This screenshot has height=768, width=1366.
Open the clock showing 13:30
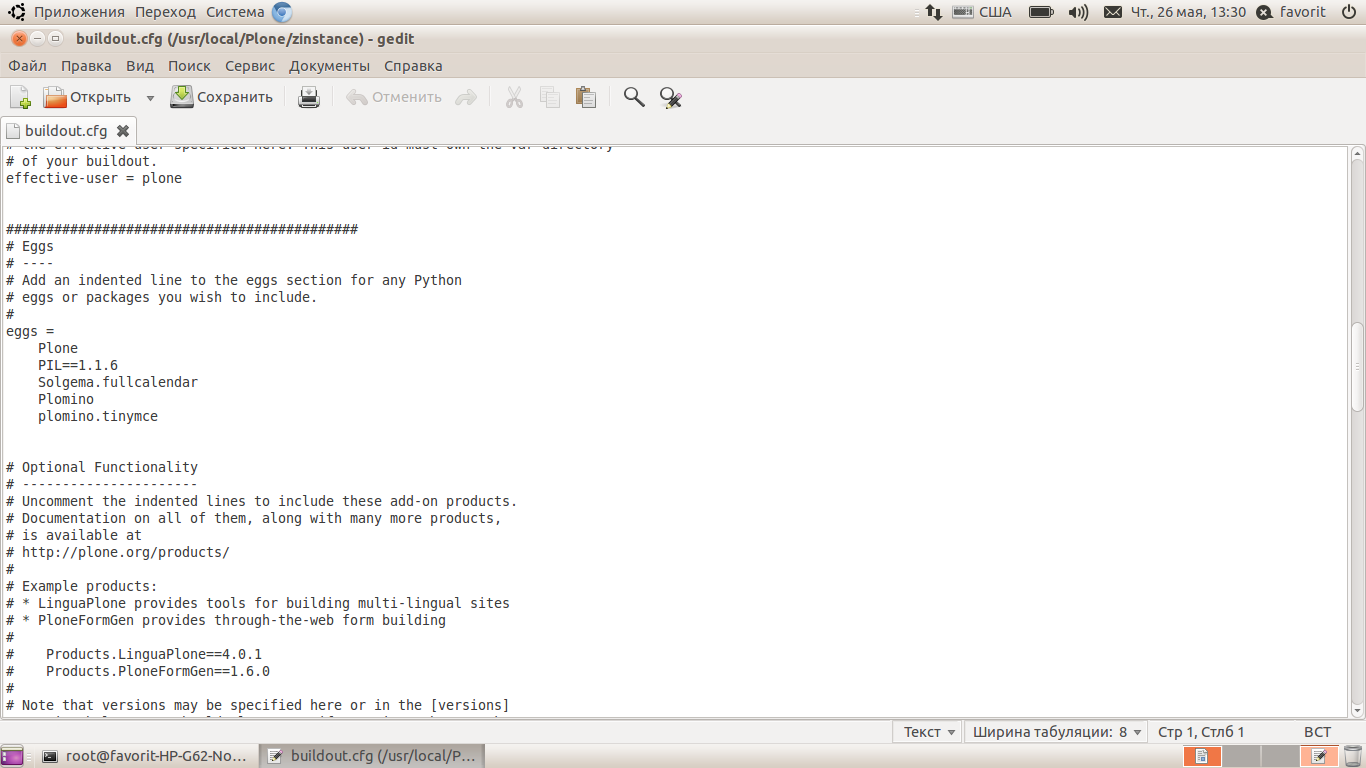click(x=1188, y=12)
